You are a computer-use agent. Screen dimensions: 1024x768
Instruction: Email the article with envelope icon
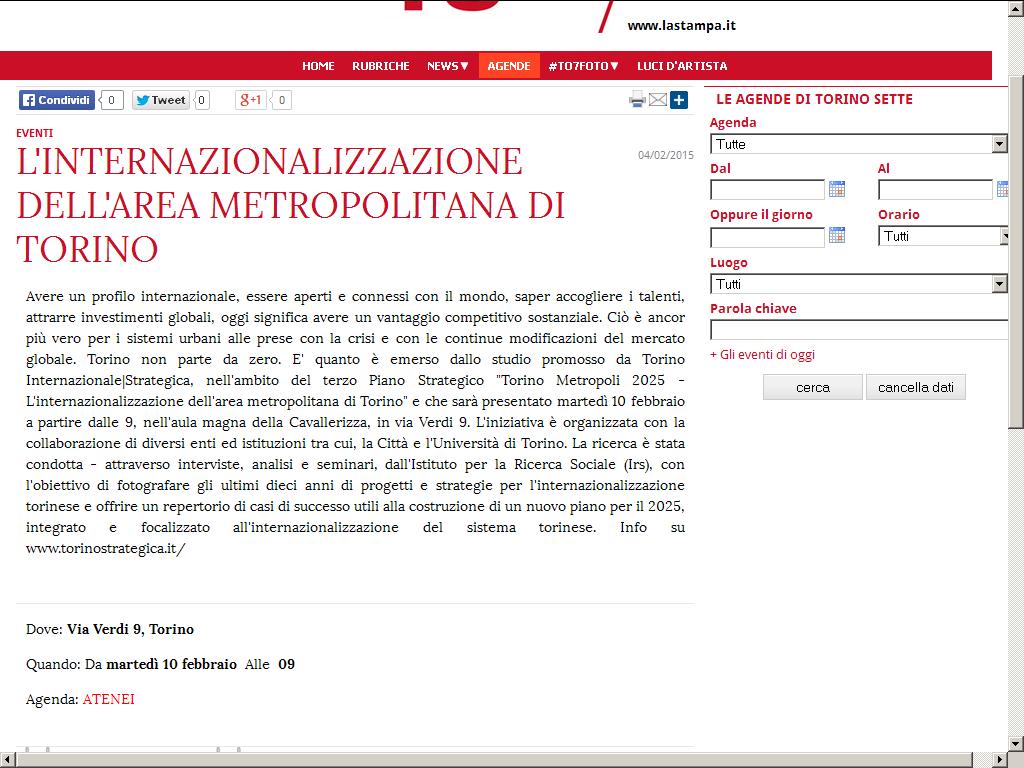658,100
